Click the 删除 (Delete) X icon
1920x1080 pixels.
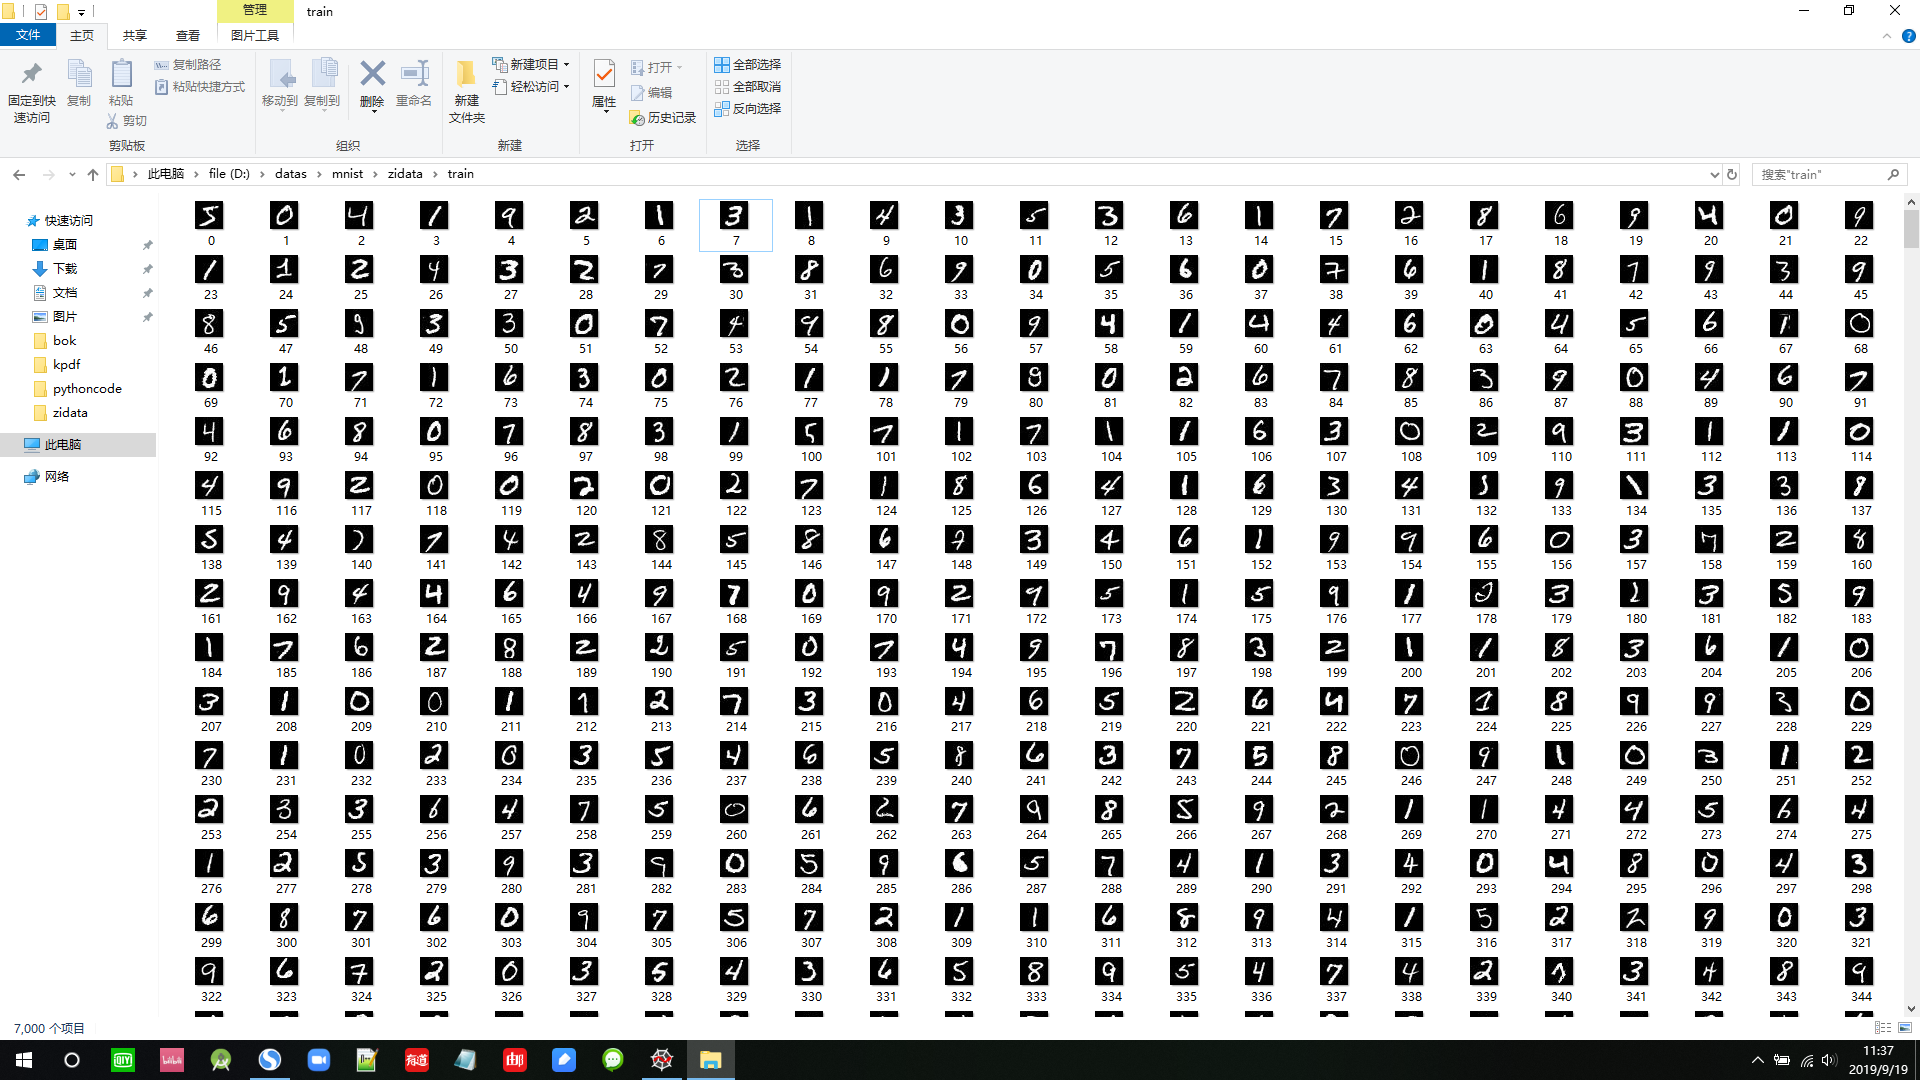point(372,74)
